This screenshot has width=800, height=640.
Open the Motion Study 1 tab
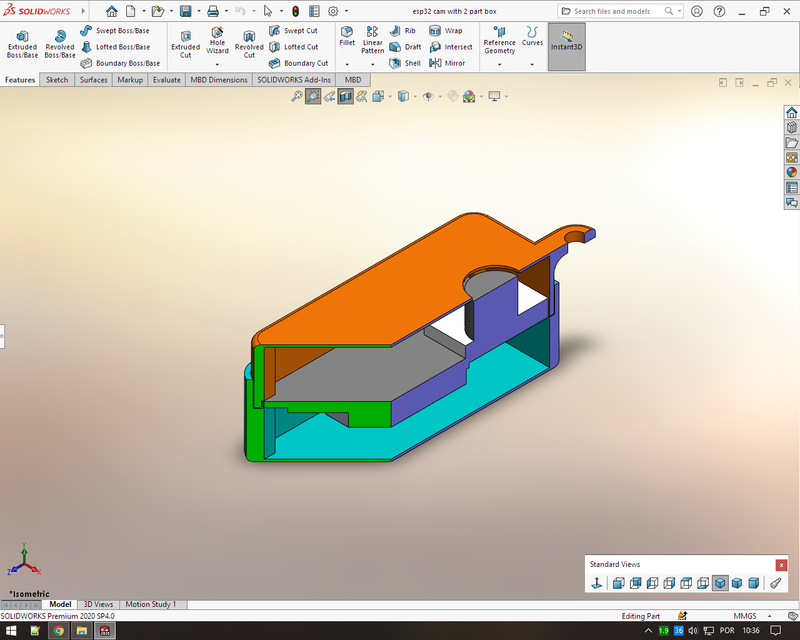[x=152, y=604]
